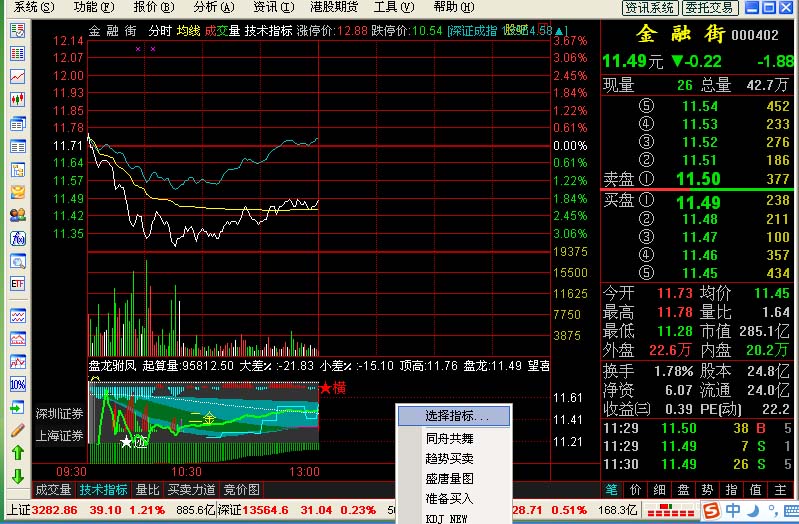Screen dimensions: 799x524
Task: Click the 10% icon in sidebar
Action: (18, 384)
